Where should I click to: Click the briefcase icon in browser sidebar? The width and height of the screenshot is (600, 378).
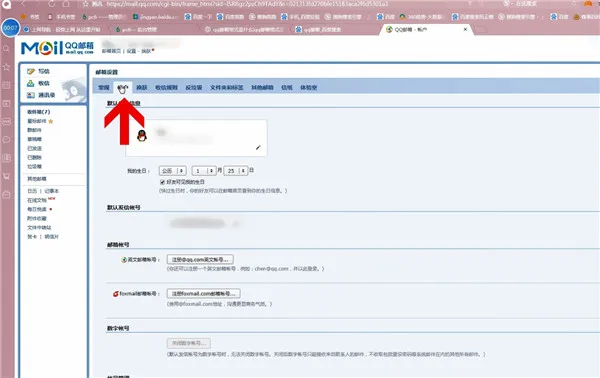pos(7,194)
